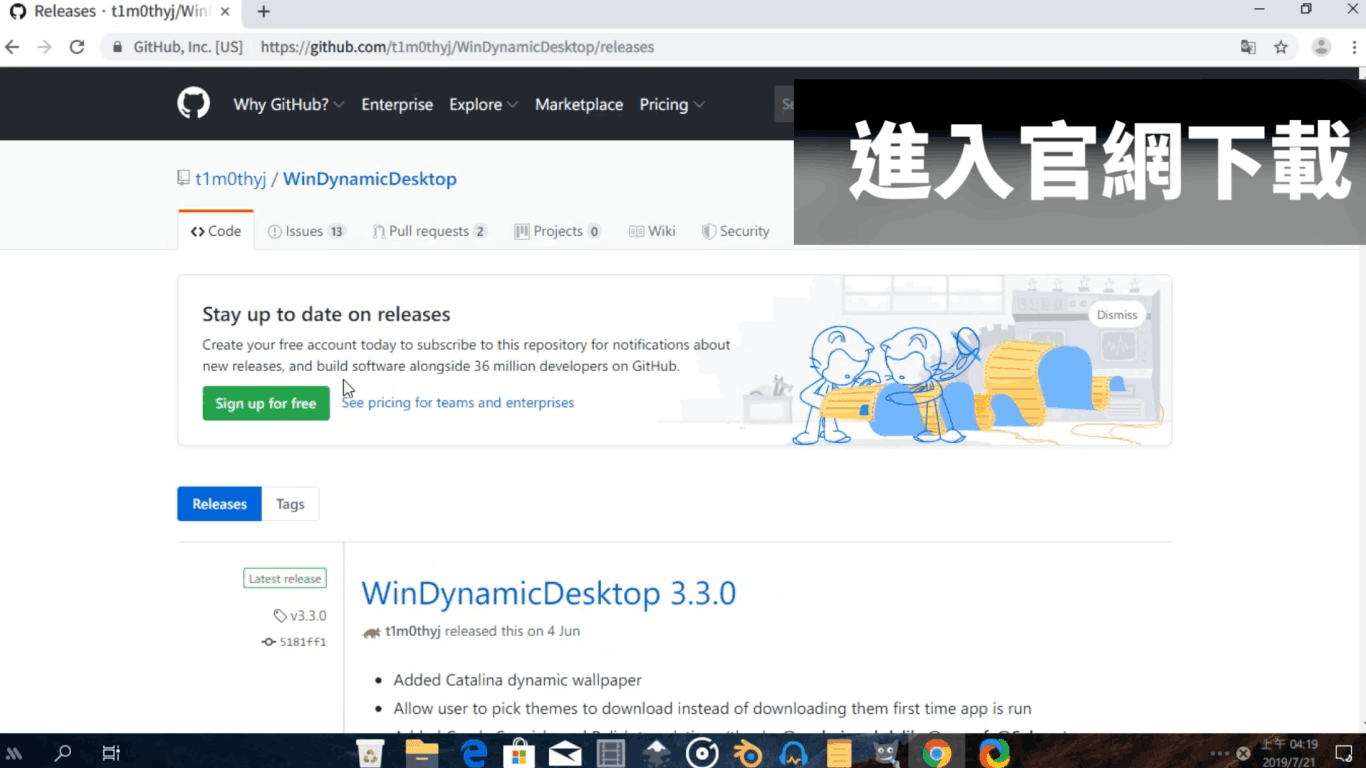Open the Projects tab
The image size is (1366, 768).
pos(557,231)
